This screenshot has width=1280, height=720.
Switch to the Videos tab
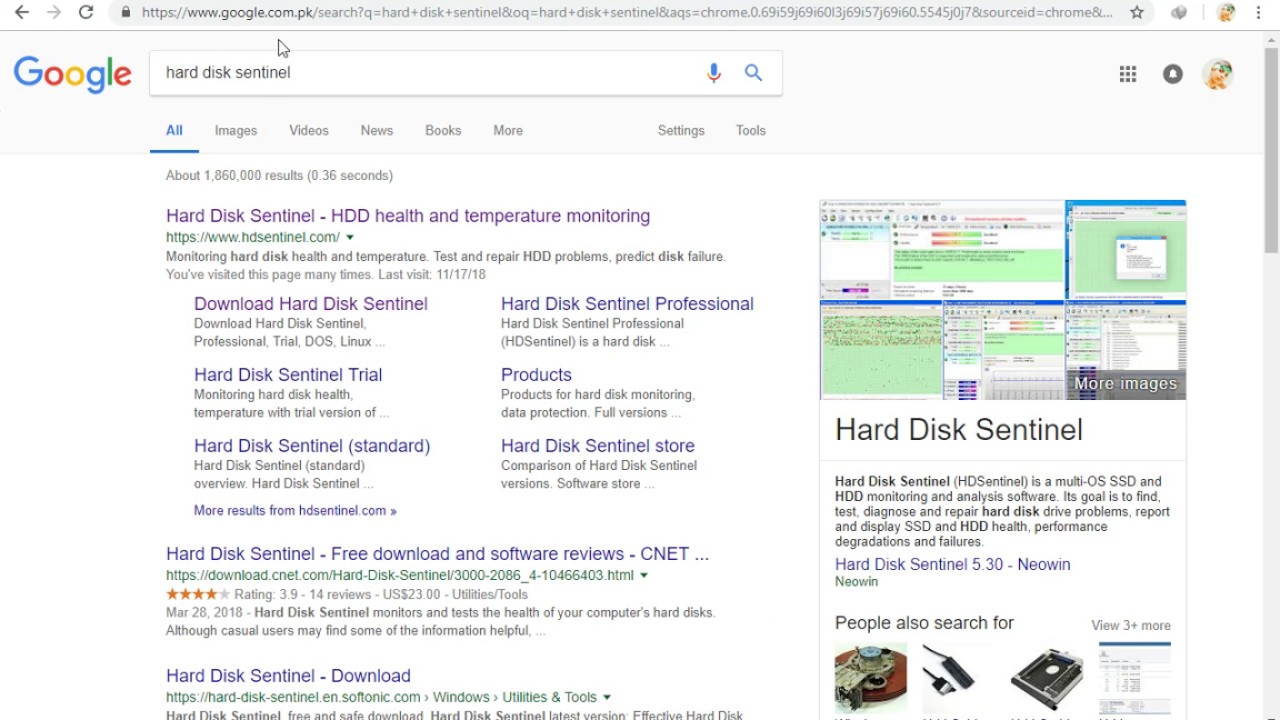(x=309, y=130)
